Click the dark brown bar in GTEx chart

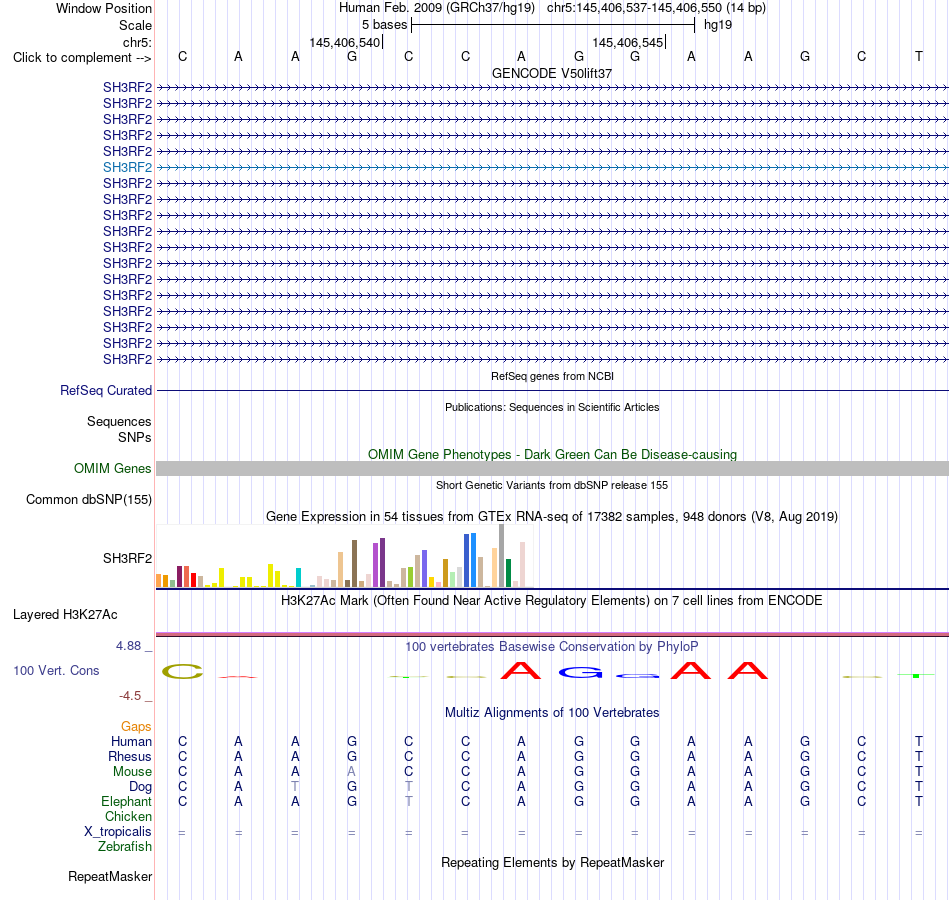click(x=354, y=564)
